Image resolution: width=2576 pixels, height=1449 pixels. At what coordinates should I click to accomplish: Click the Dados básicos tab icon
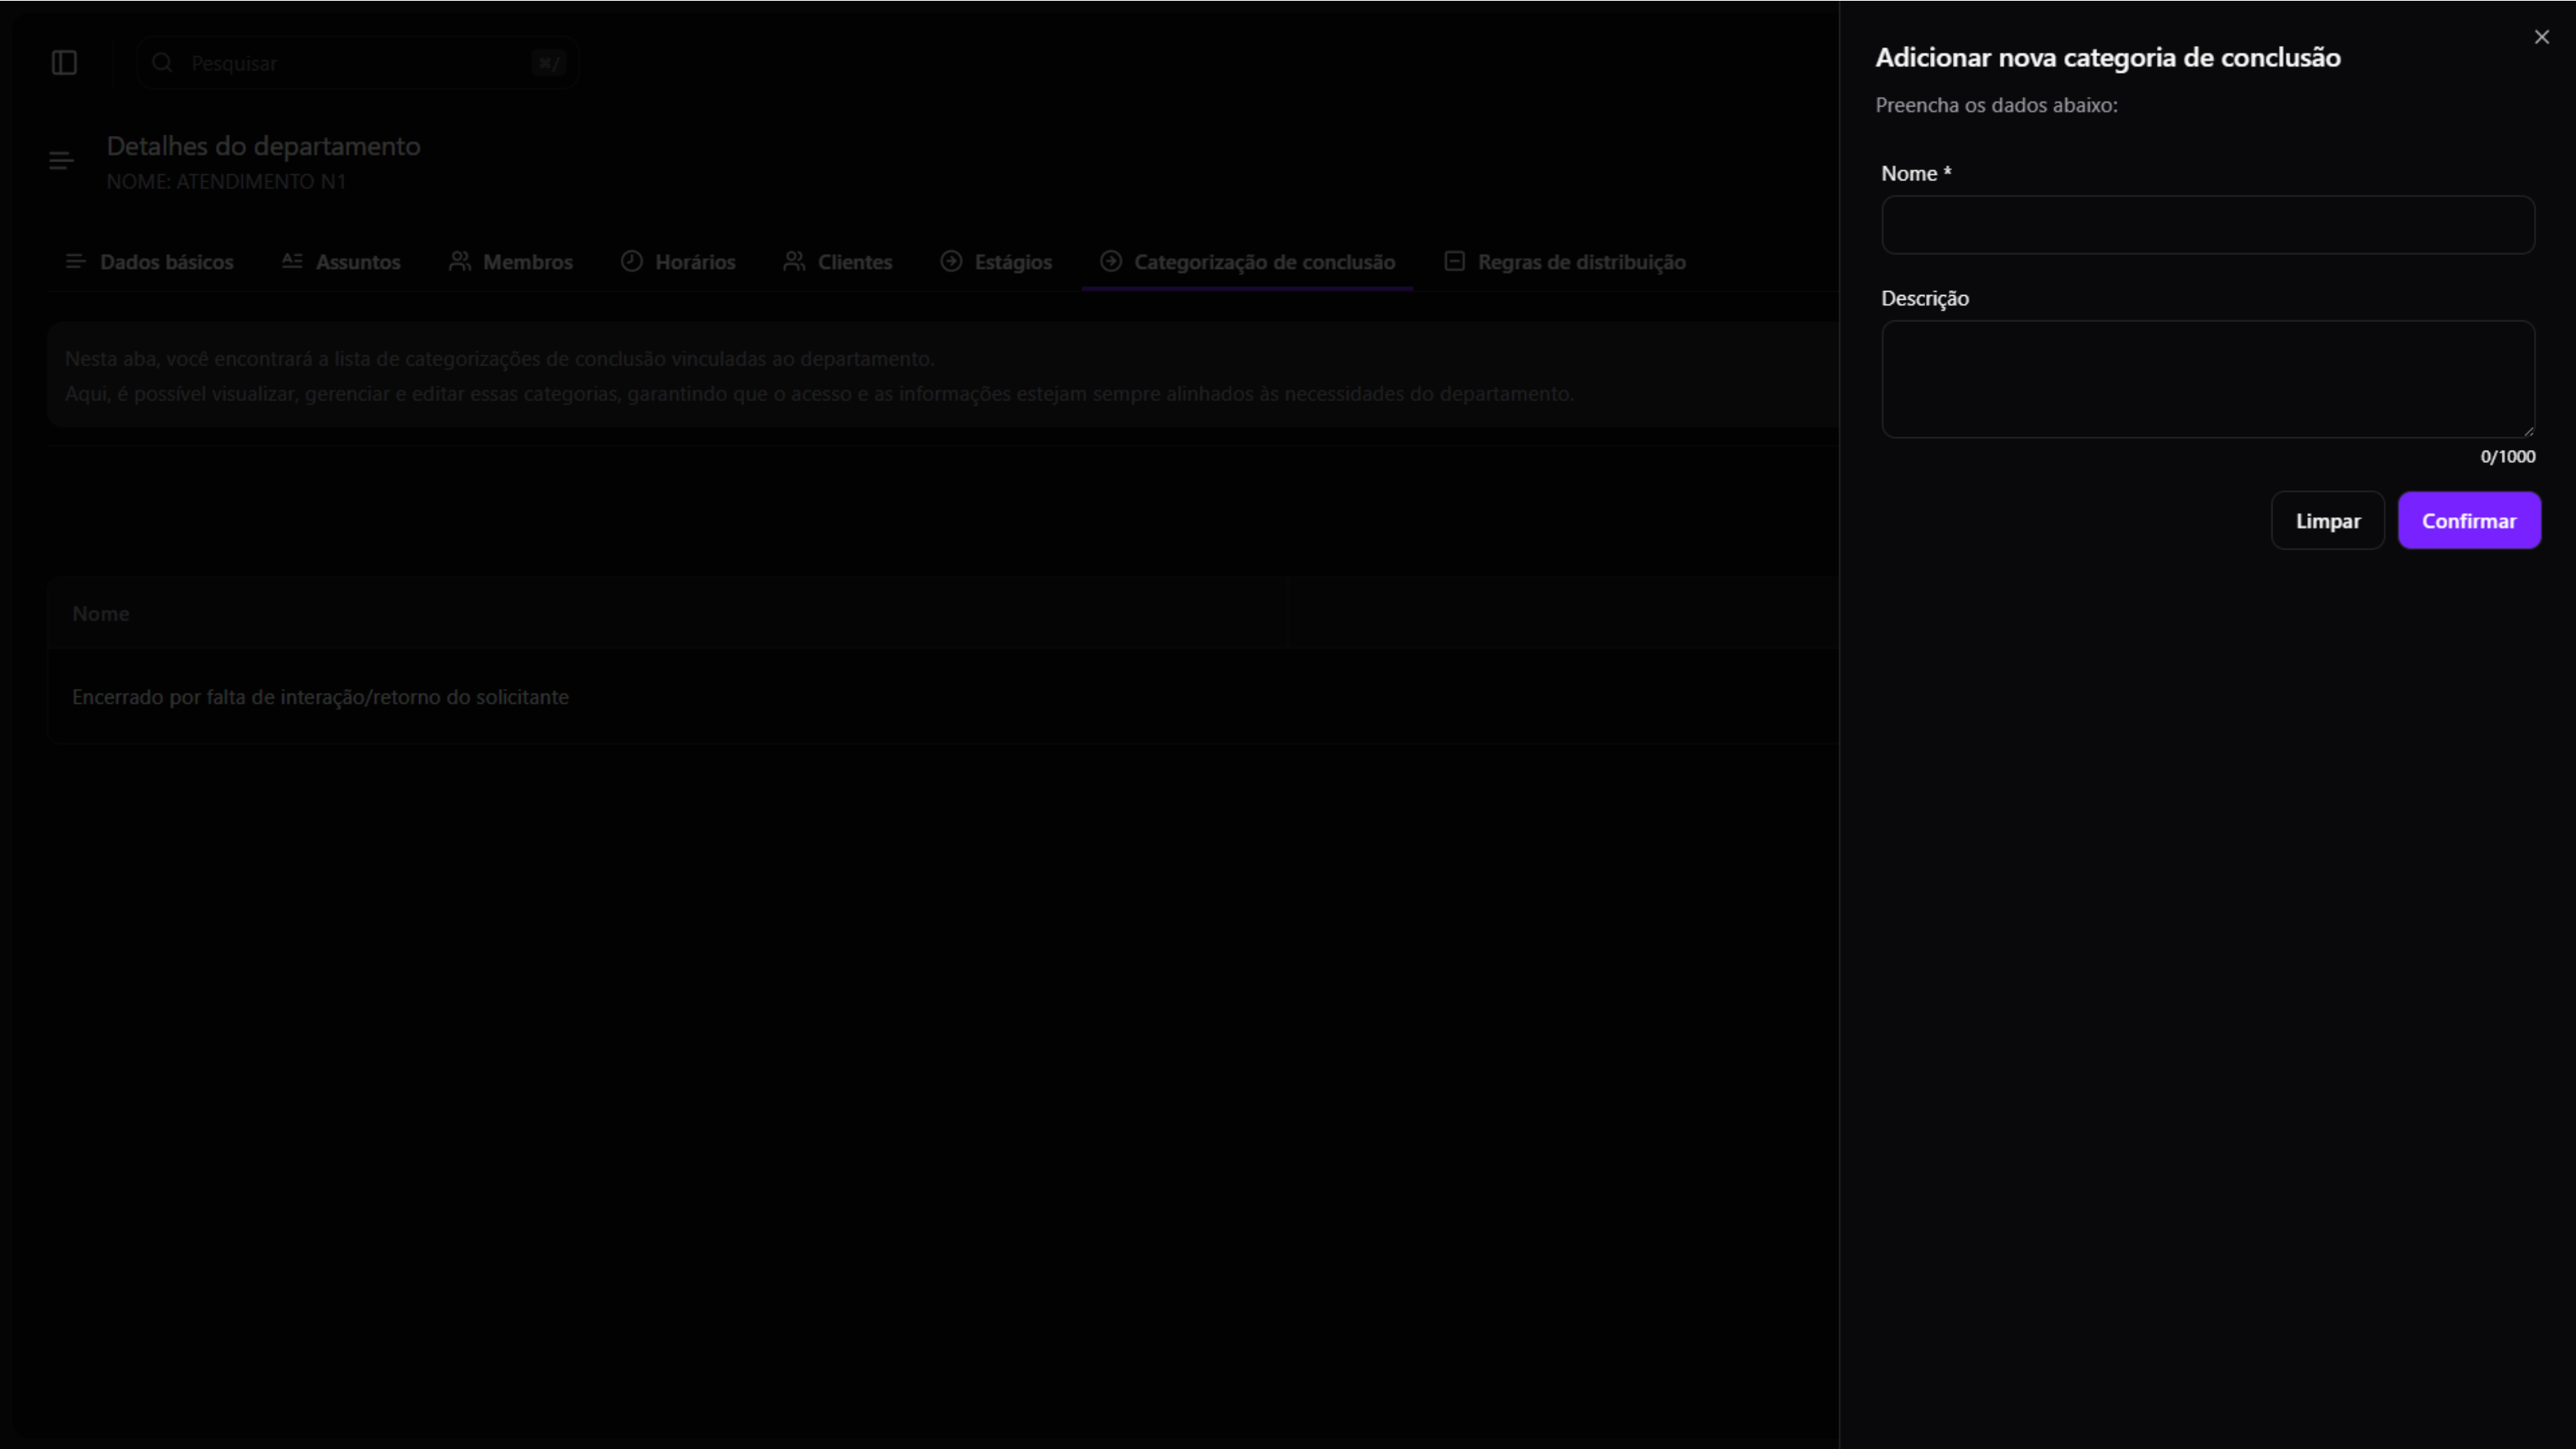point(75,261)
